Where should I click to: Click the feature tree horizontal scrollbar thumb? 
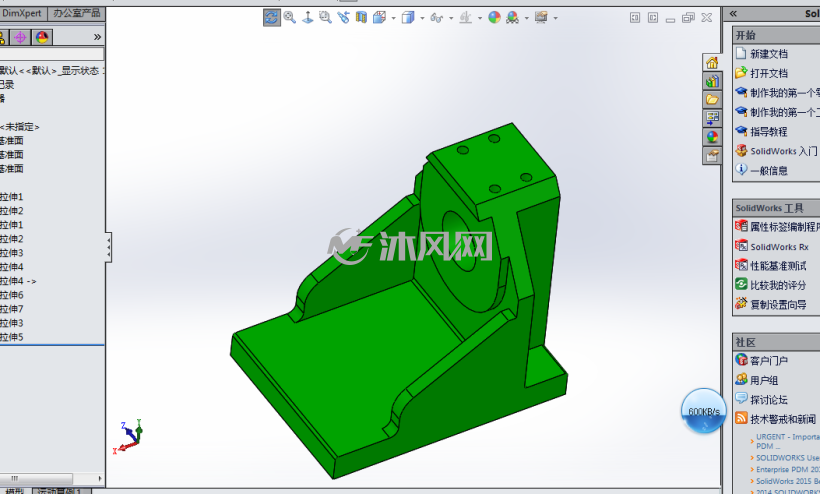(x=36, y=479)
